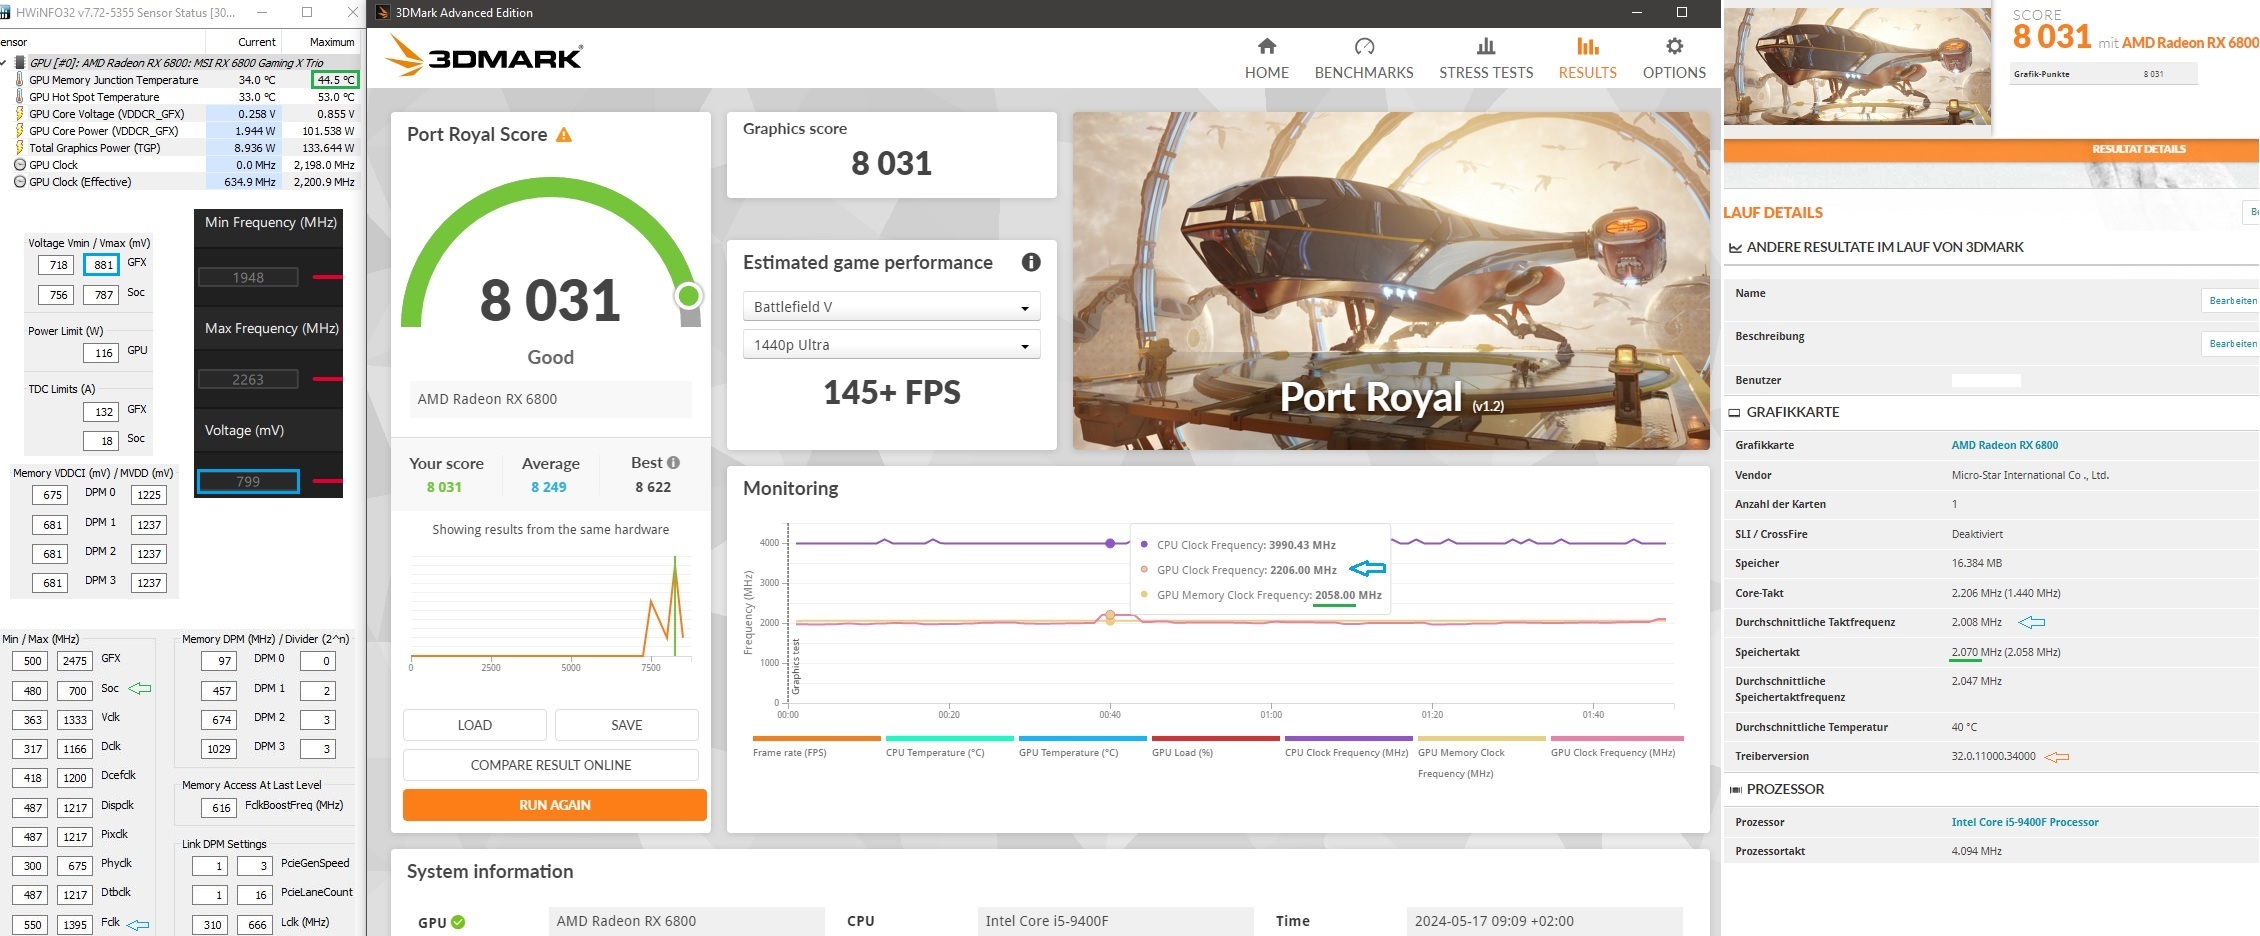Toggle the GPU Load (%) chart legend
Viewport: 2260px width, 936px height.
[1215, 746]
